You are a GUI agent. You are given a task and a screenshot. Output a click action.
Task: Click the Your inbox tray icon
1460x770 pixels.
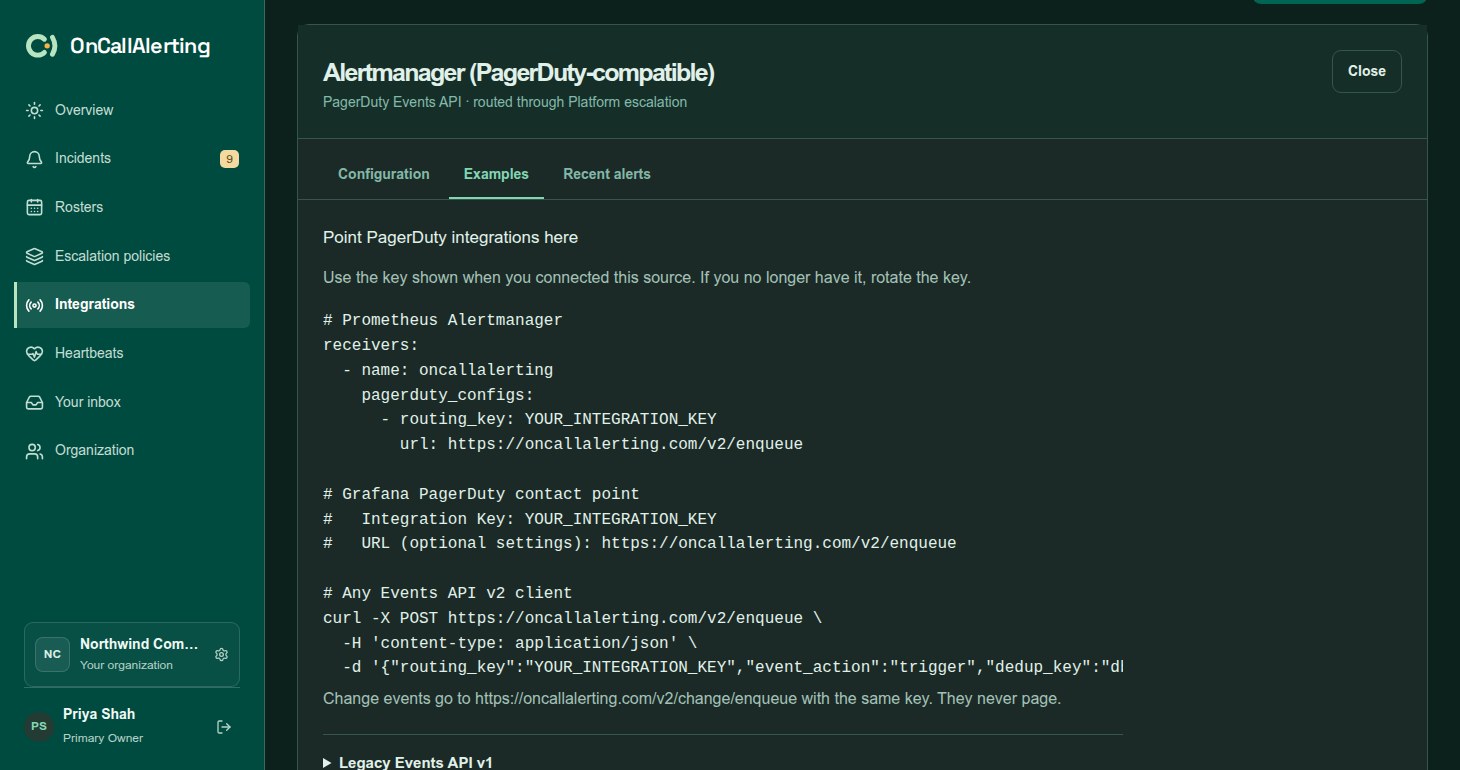(34, 402)
